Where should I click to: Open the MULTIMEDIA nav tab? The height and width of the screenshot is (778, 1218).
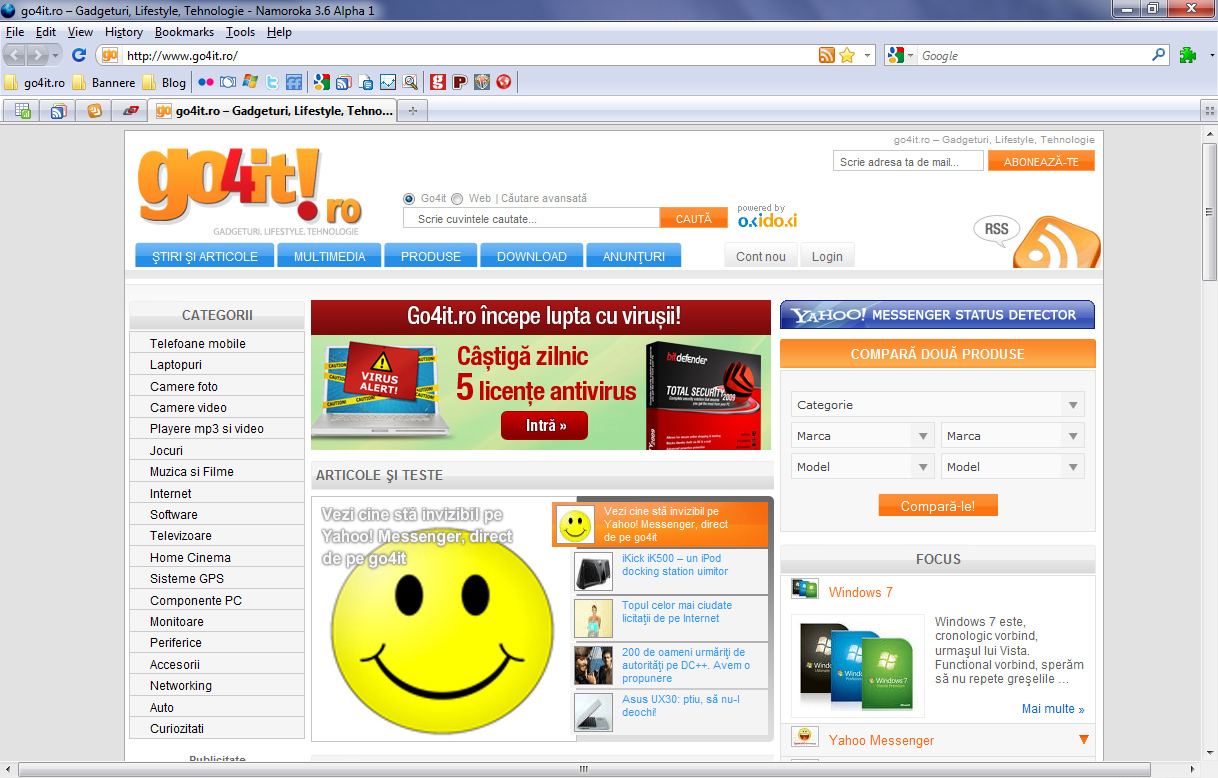[329, 256]
